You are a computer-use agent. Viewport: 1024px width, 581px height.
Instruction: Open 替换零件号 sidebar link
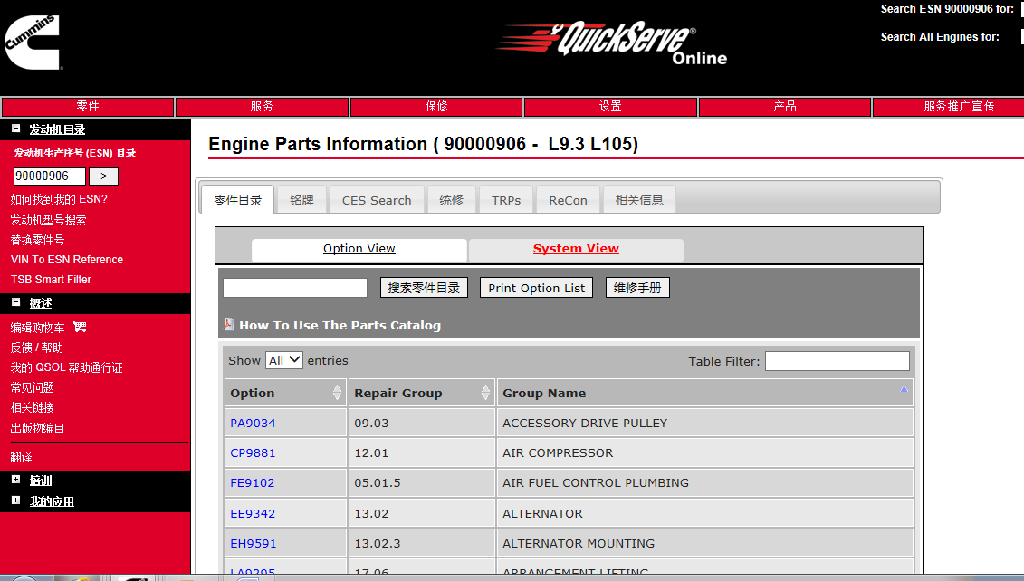click(x=37, y=240)
